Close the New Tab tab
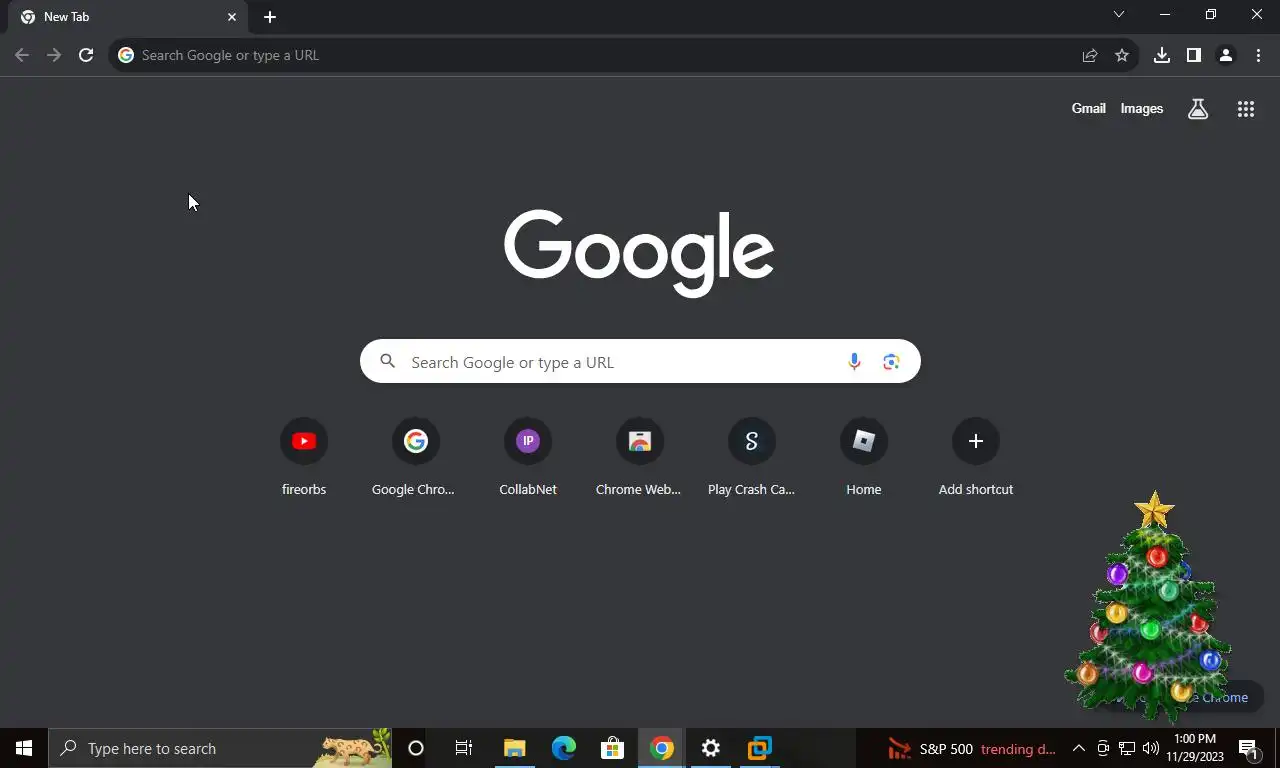This screenshot has width=1280, height=768. click(232, 17)
